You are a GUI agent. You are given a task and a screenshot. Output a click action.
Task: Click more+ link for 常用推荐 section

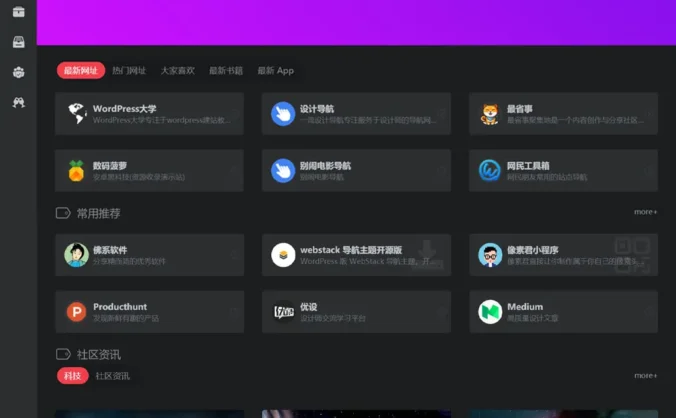pyautogui.click(x=645, y=212)
